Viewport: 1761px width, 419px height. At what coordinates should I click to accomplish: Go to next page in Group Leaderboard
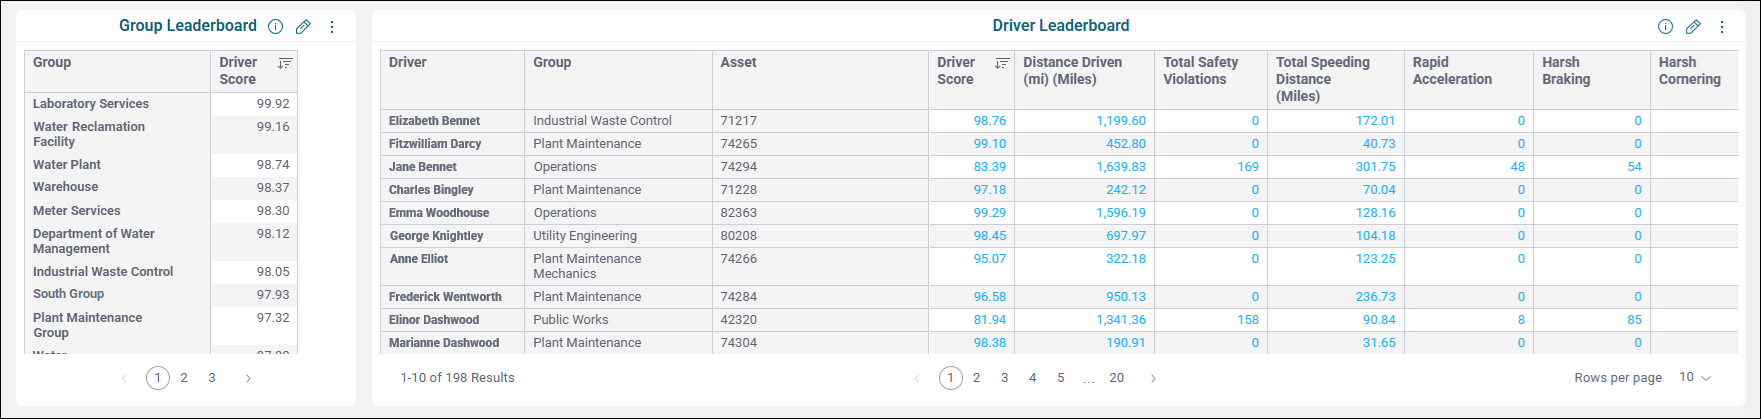(248, 378)
